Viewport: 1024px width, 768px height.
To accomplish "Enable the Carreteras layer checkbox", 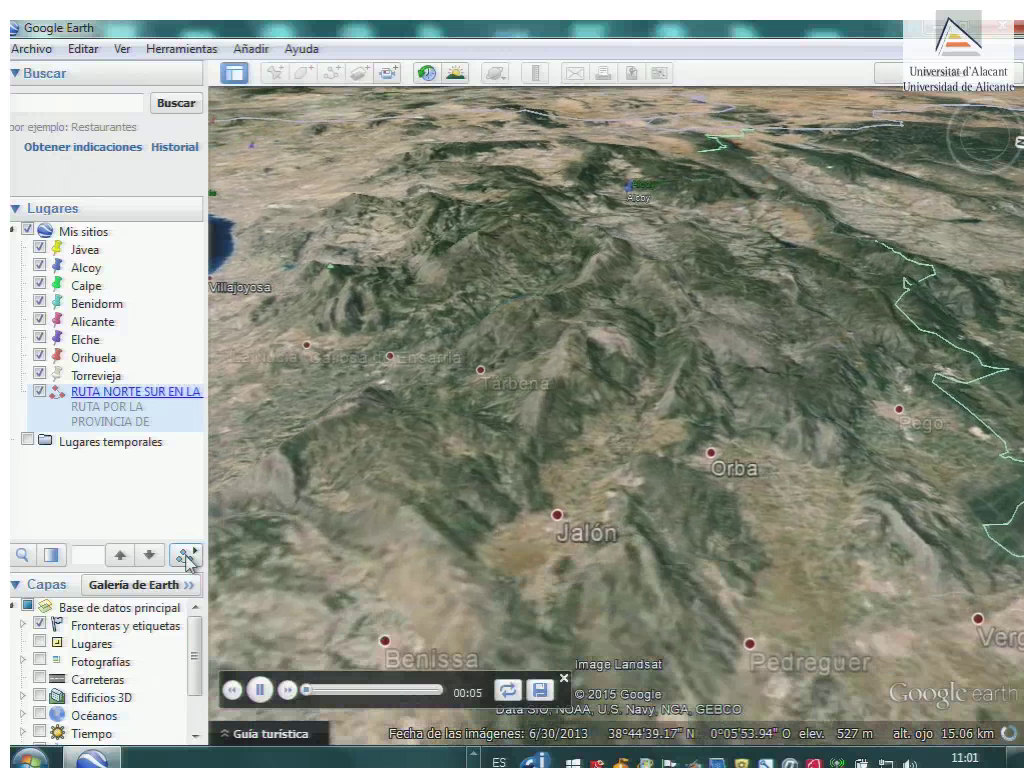I will point(39,677).
